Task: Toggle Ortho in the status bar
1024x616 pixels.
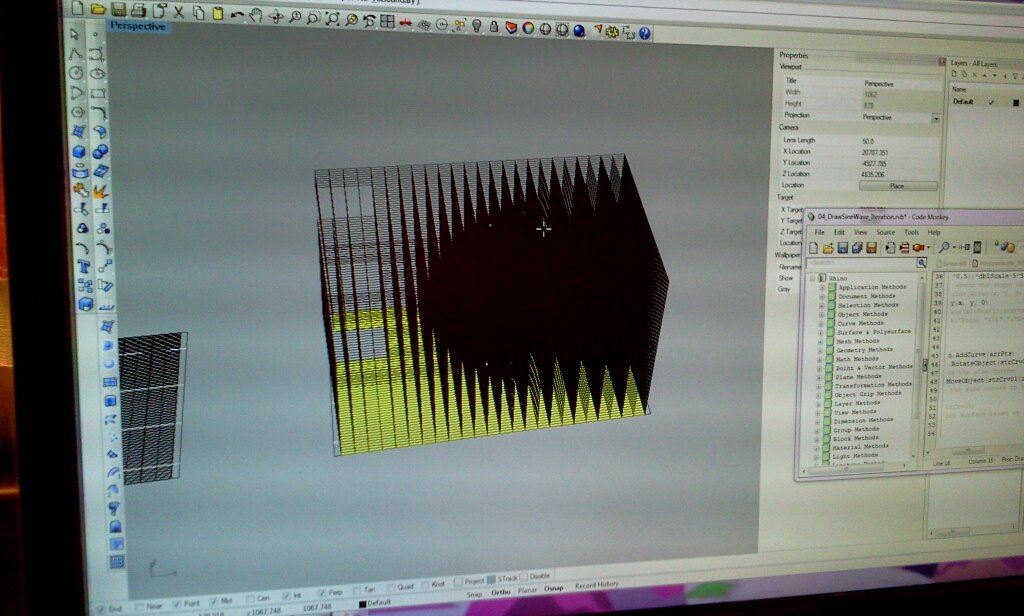Action: coord(501,591)
